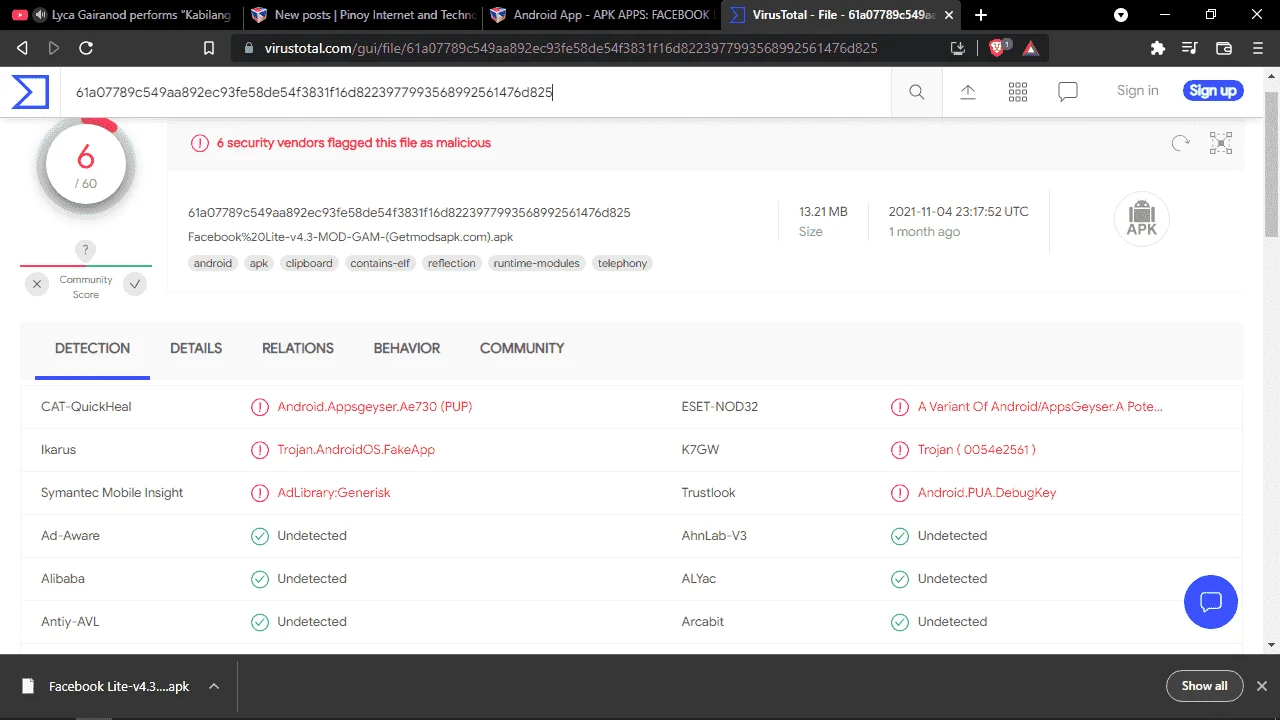Select the Trojan.AndroidOS.FakeApp result
The image size is (1280, 720).
[356, 450]
